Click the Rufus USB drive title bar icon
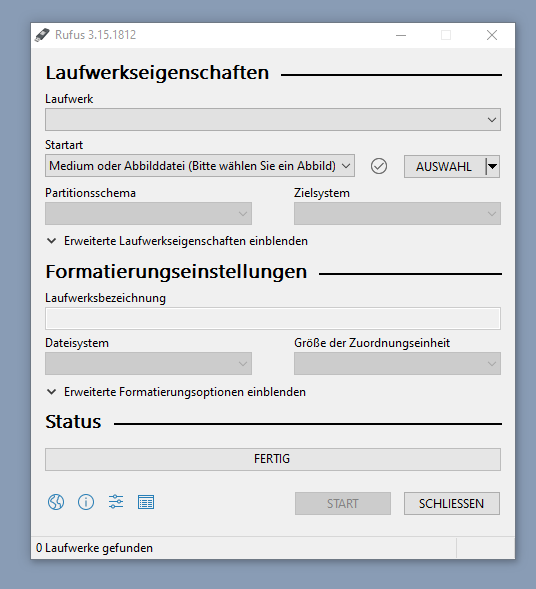This screenshot has width=536, height=589. point(42,35)
